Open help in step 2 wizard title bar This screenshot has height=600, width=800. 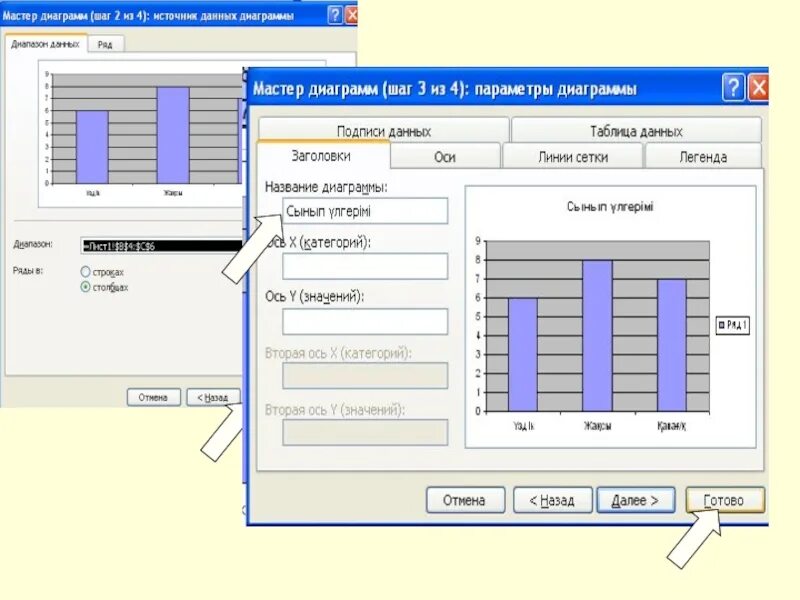(x=334, y=15)
